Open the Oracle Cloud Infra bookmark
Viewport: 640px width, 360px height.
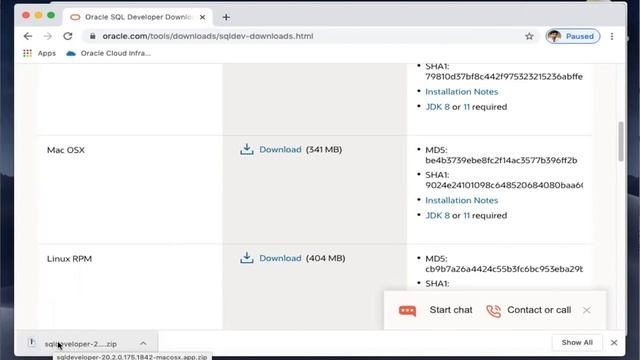109,53
